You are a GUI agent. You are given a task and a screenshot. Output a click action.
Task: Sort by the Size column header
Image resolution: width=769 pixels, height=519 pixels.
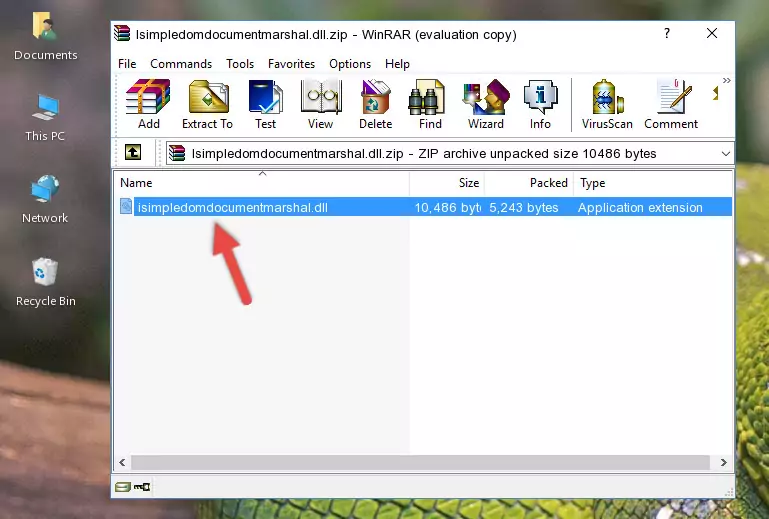pos(447,182)
